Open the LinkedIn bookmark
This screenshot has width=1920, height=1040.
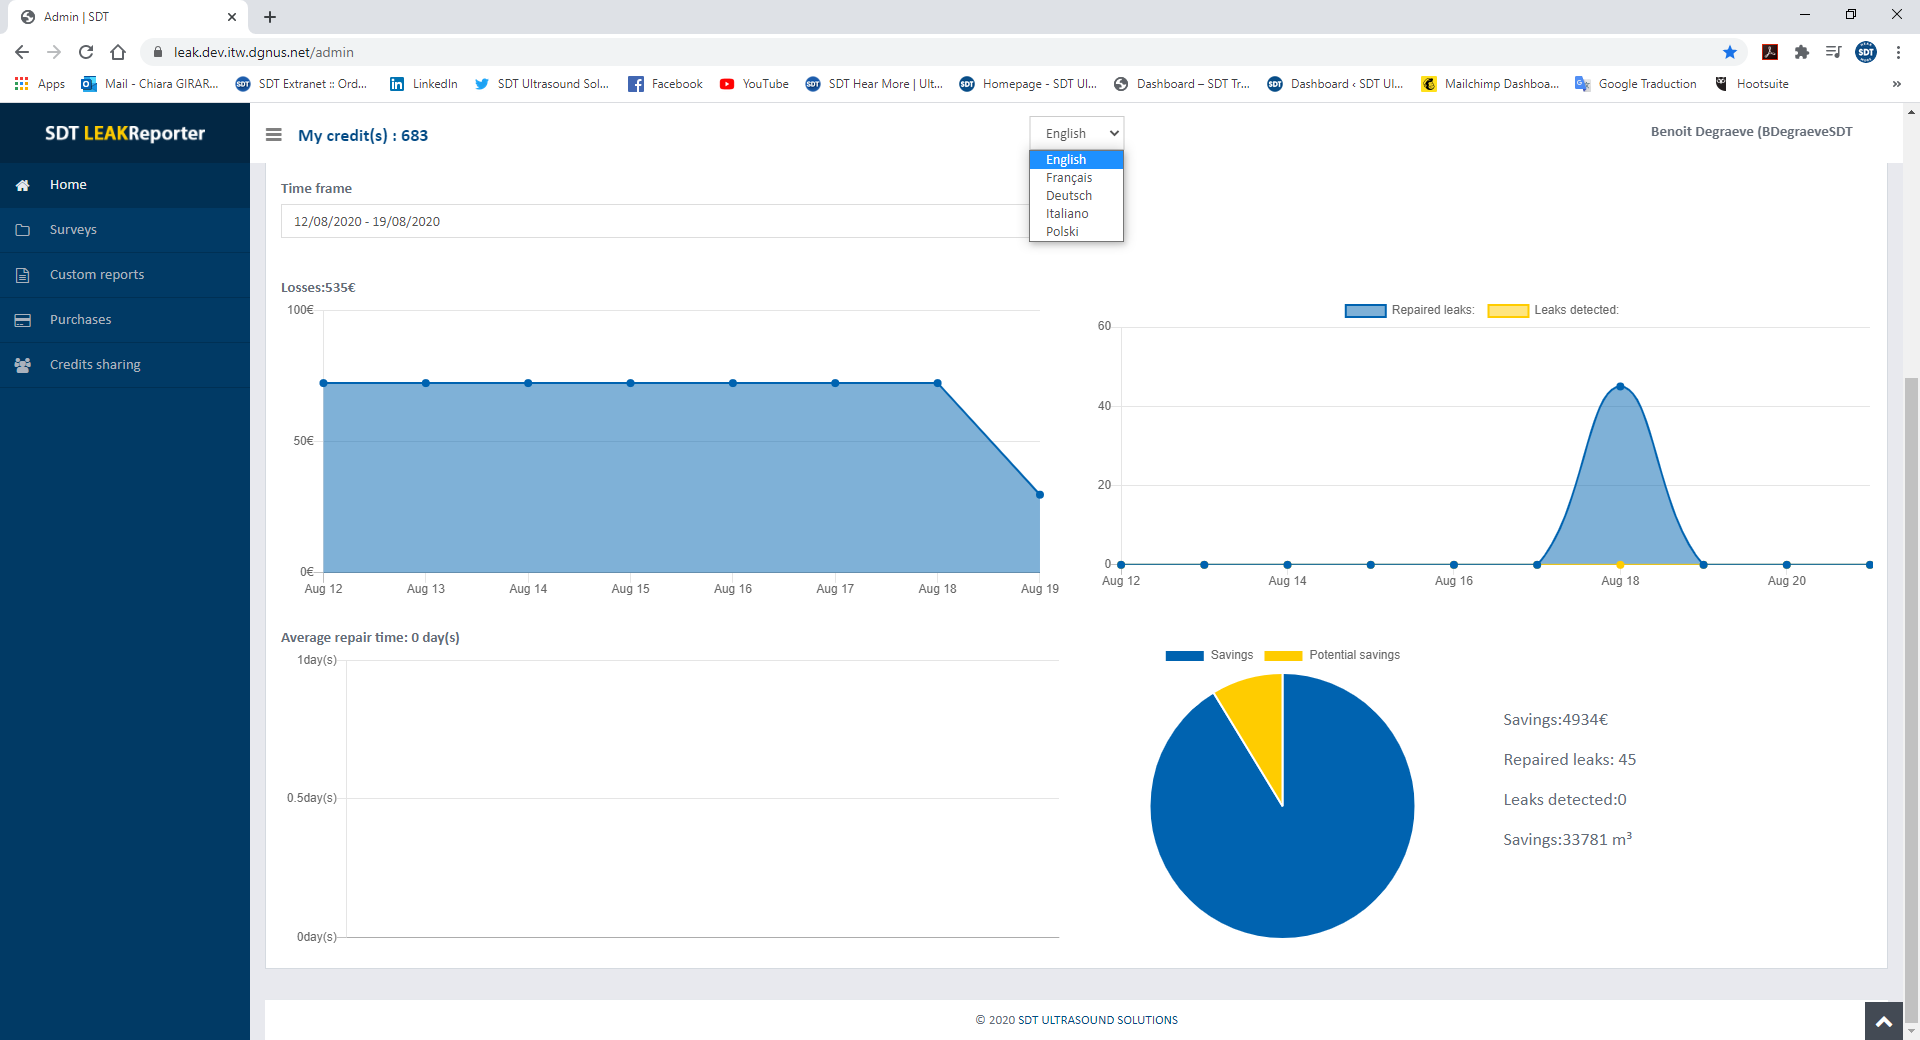424,84
